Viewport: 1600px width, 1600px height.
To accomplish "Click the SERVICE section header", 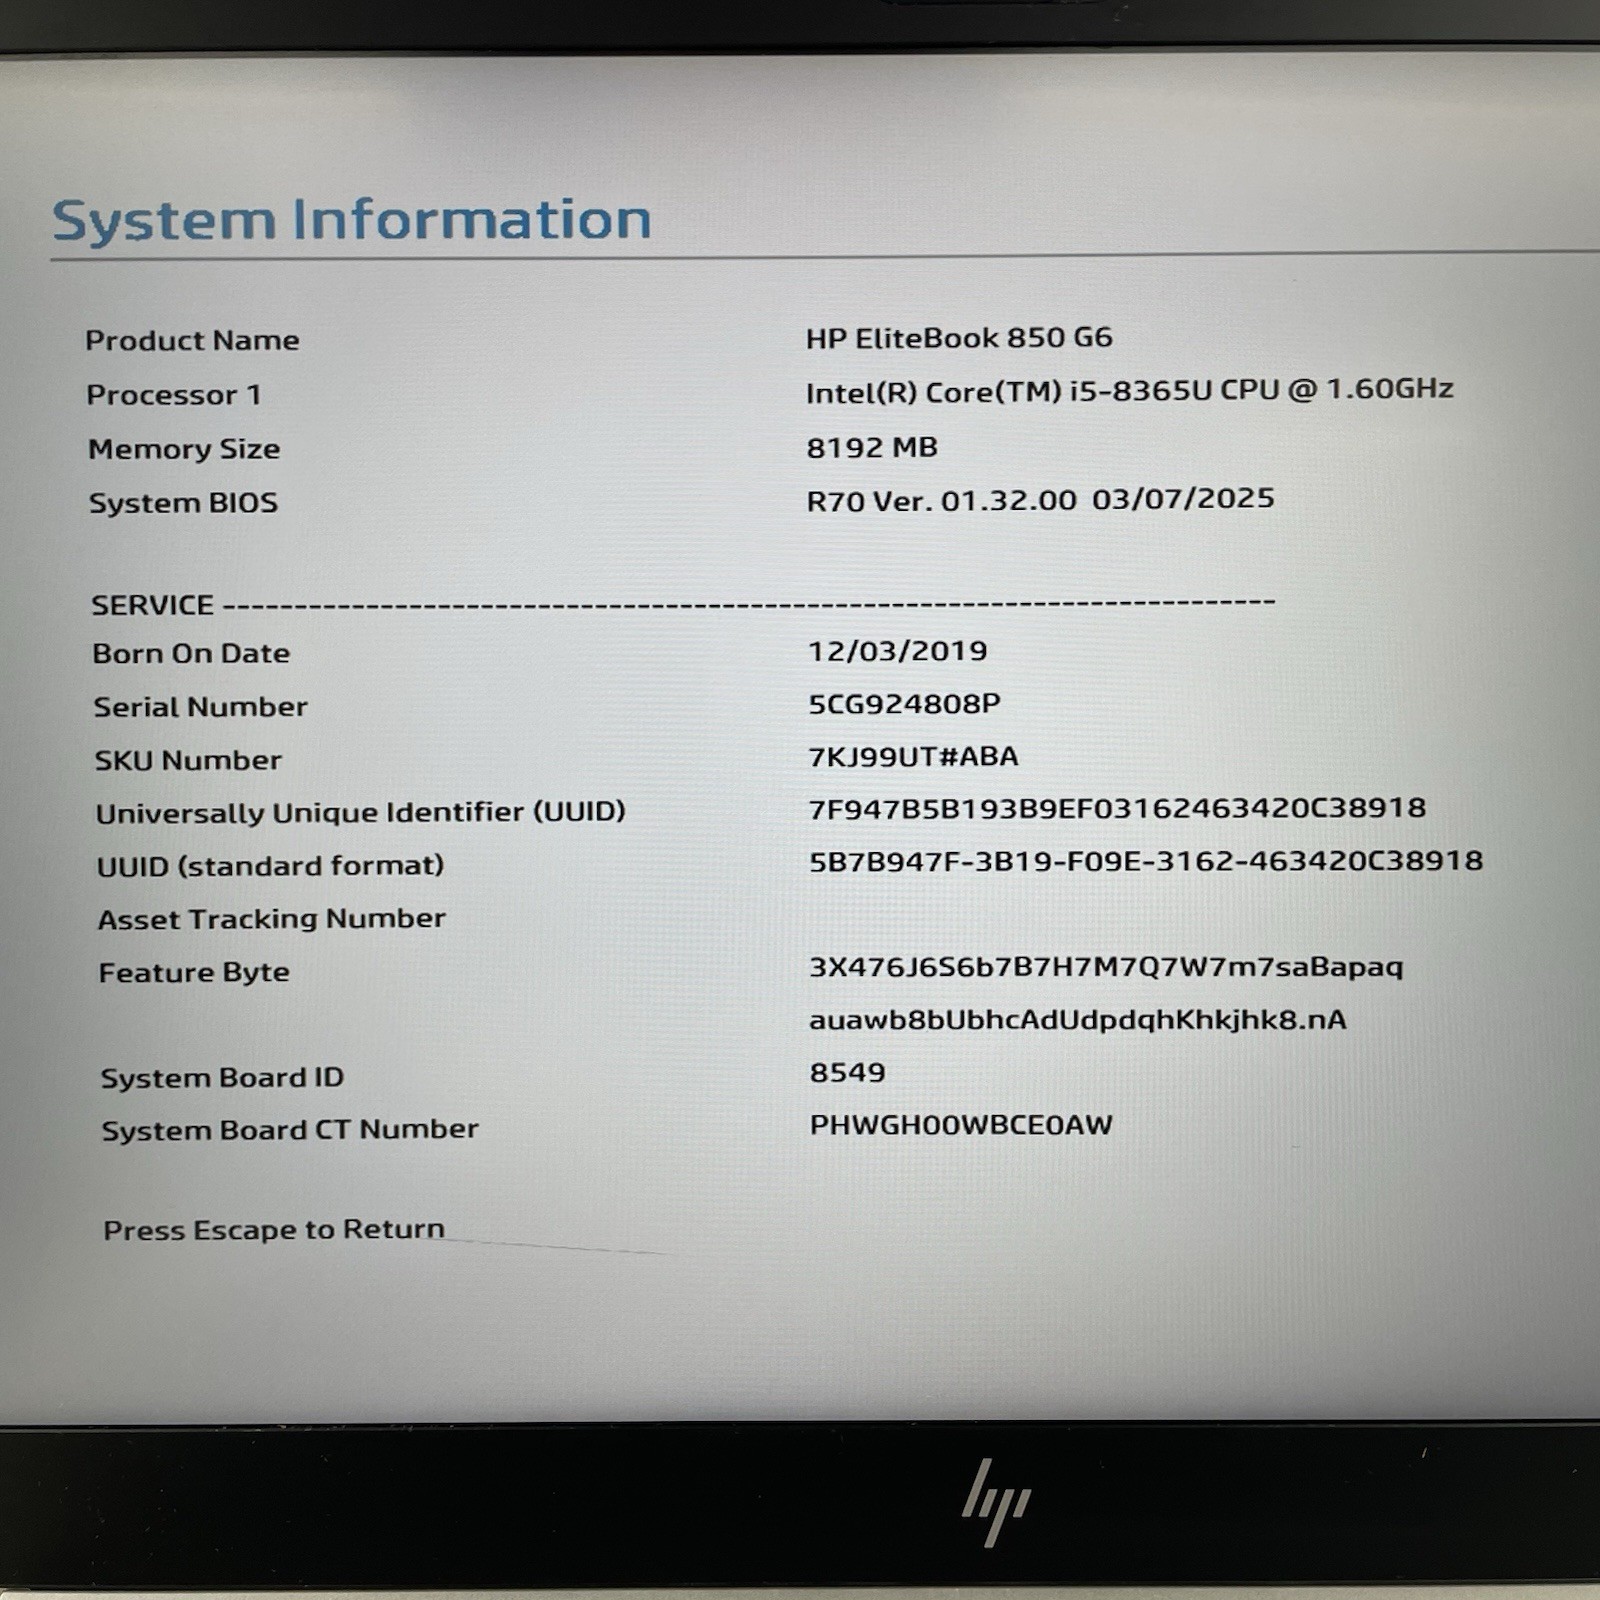I will click(x=152, y=605).
